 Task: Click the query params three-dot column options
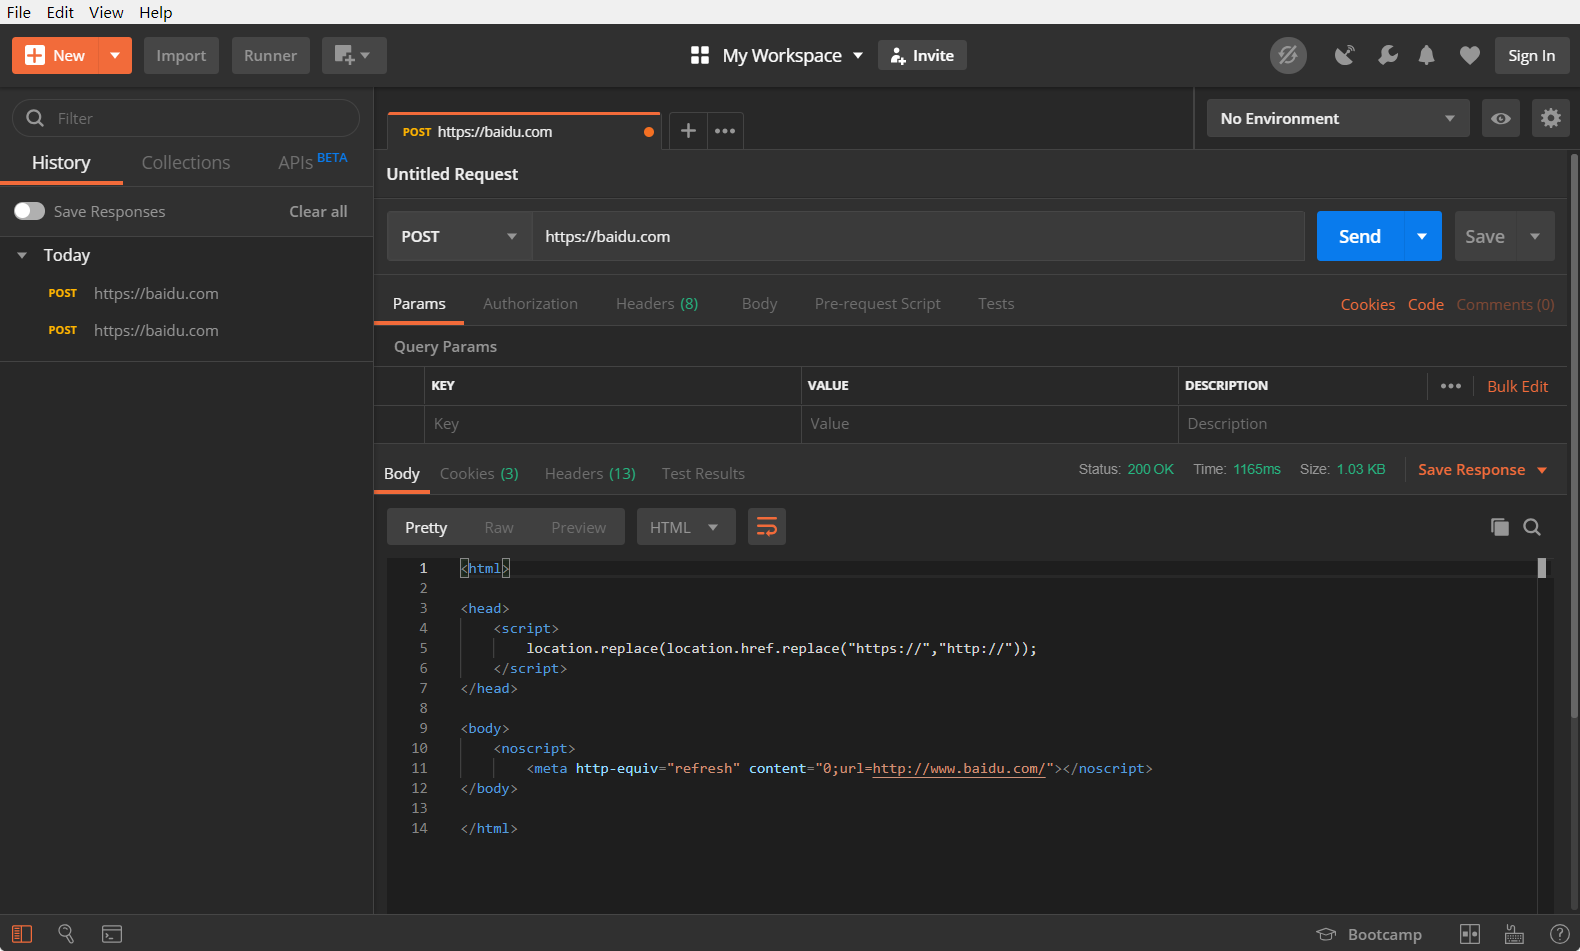(x=1451, y=386)
